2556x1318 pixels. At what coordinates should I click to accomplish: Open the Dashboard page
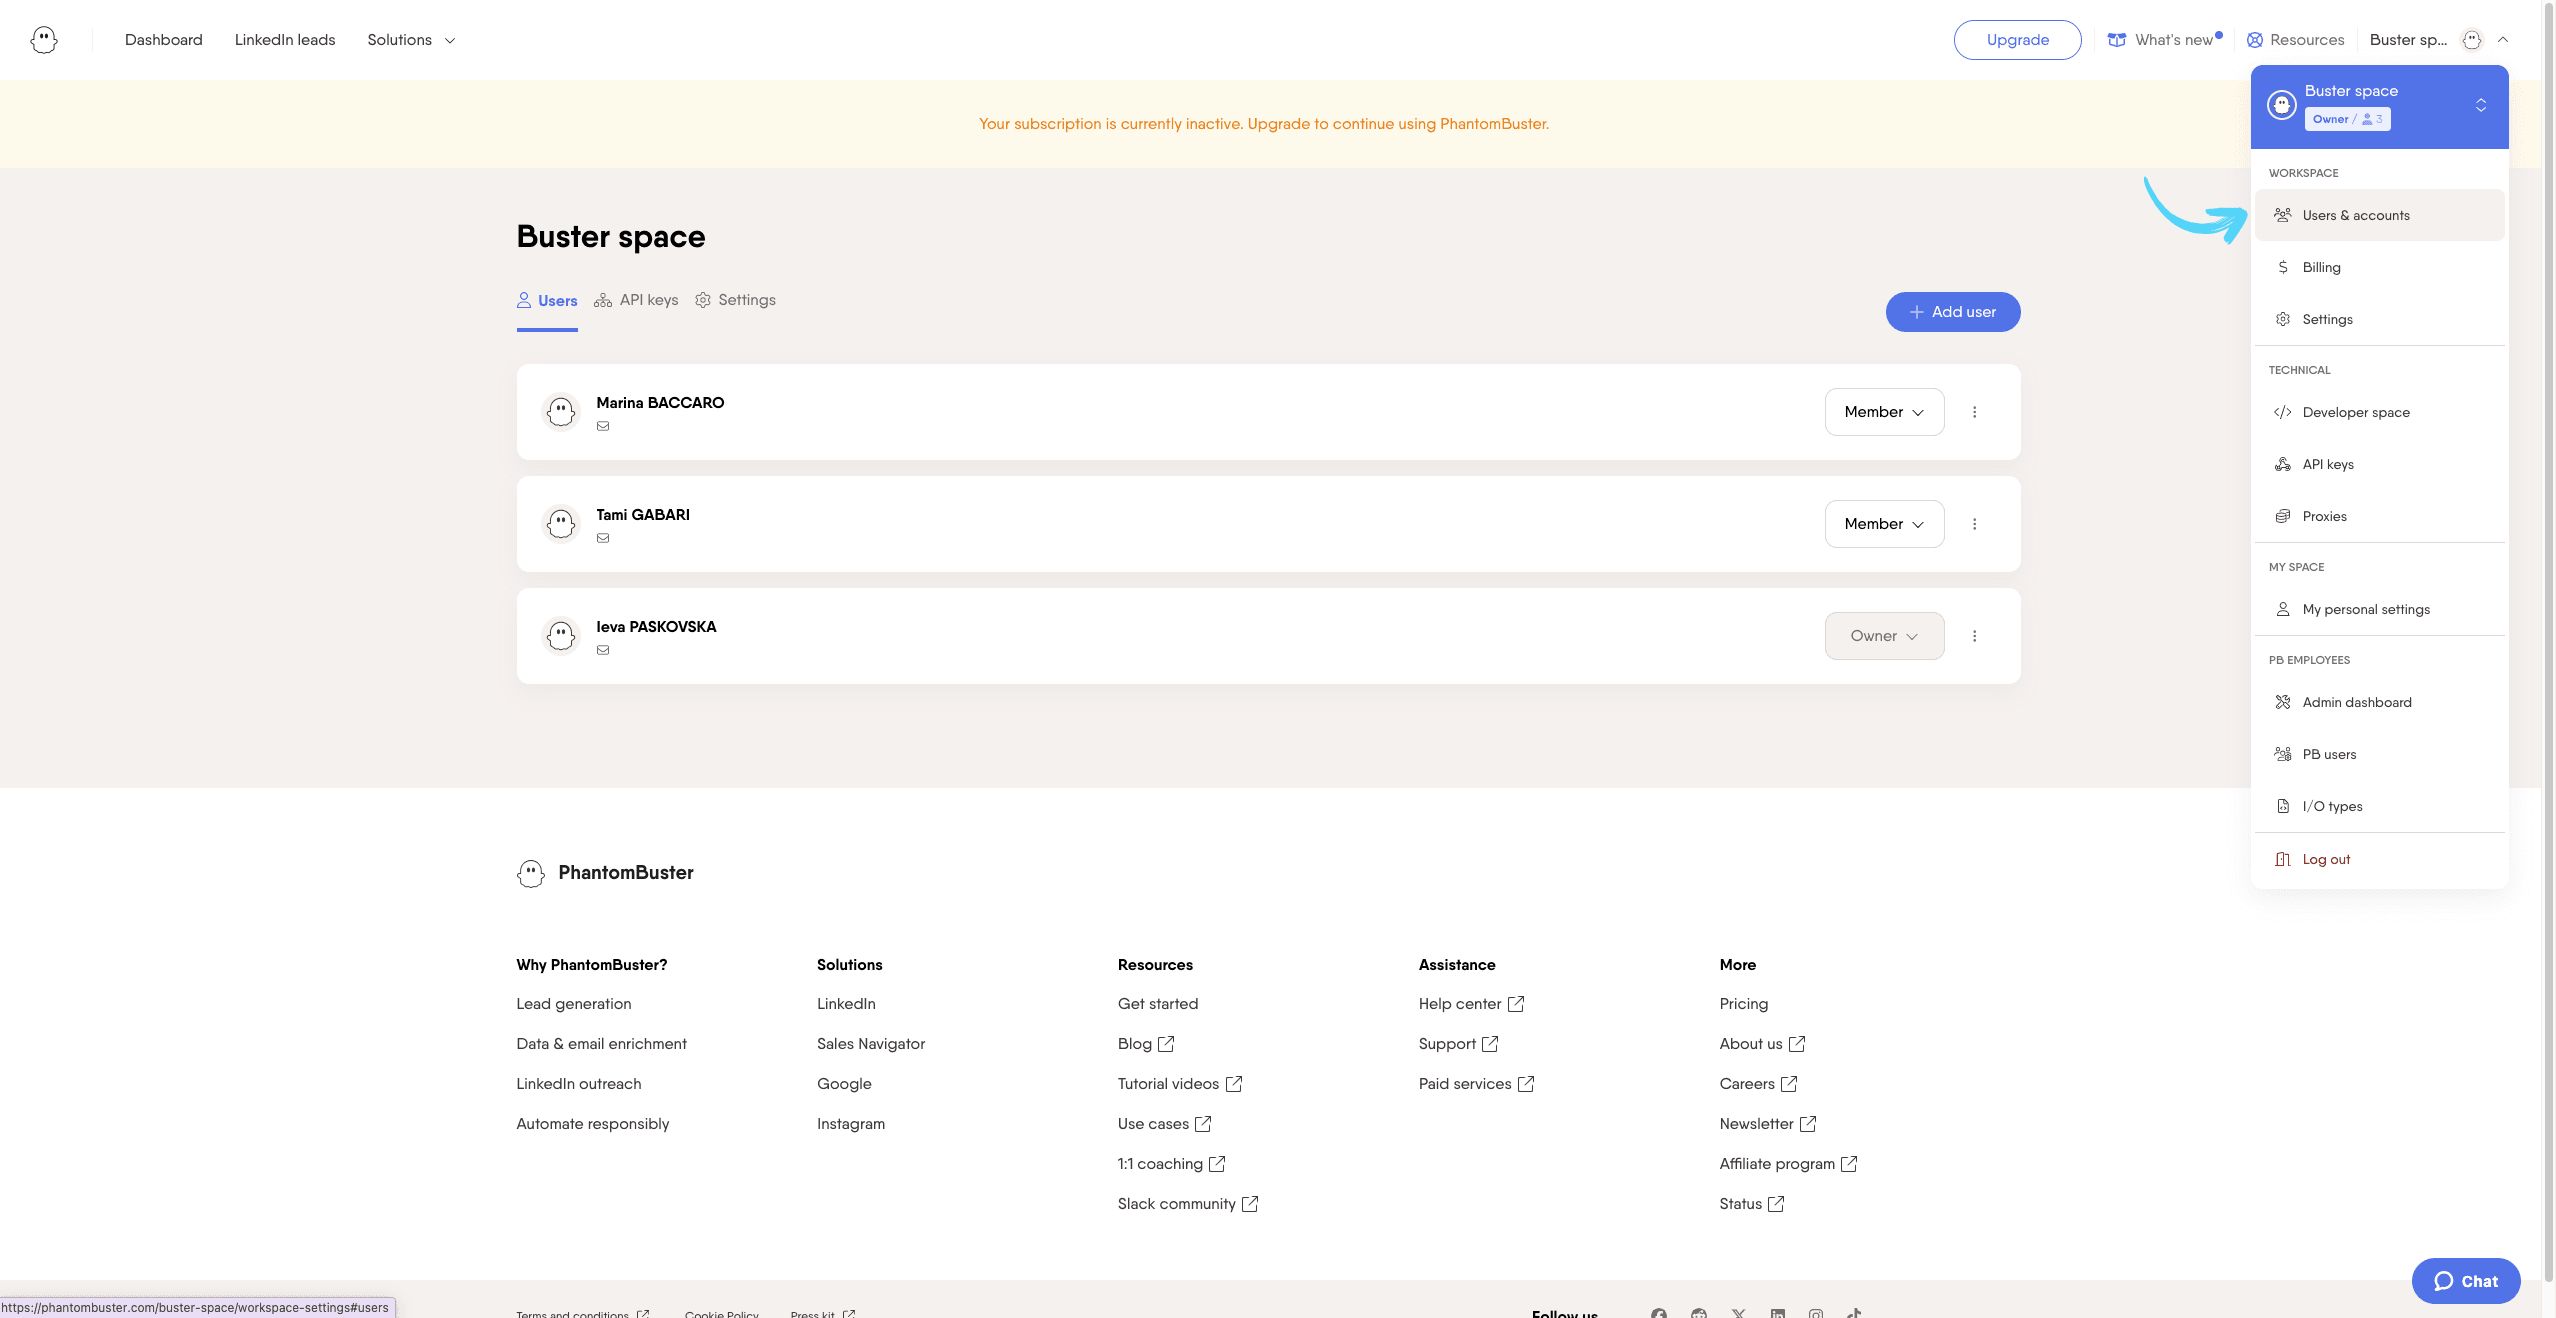pos(163,40)
